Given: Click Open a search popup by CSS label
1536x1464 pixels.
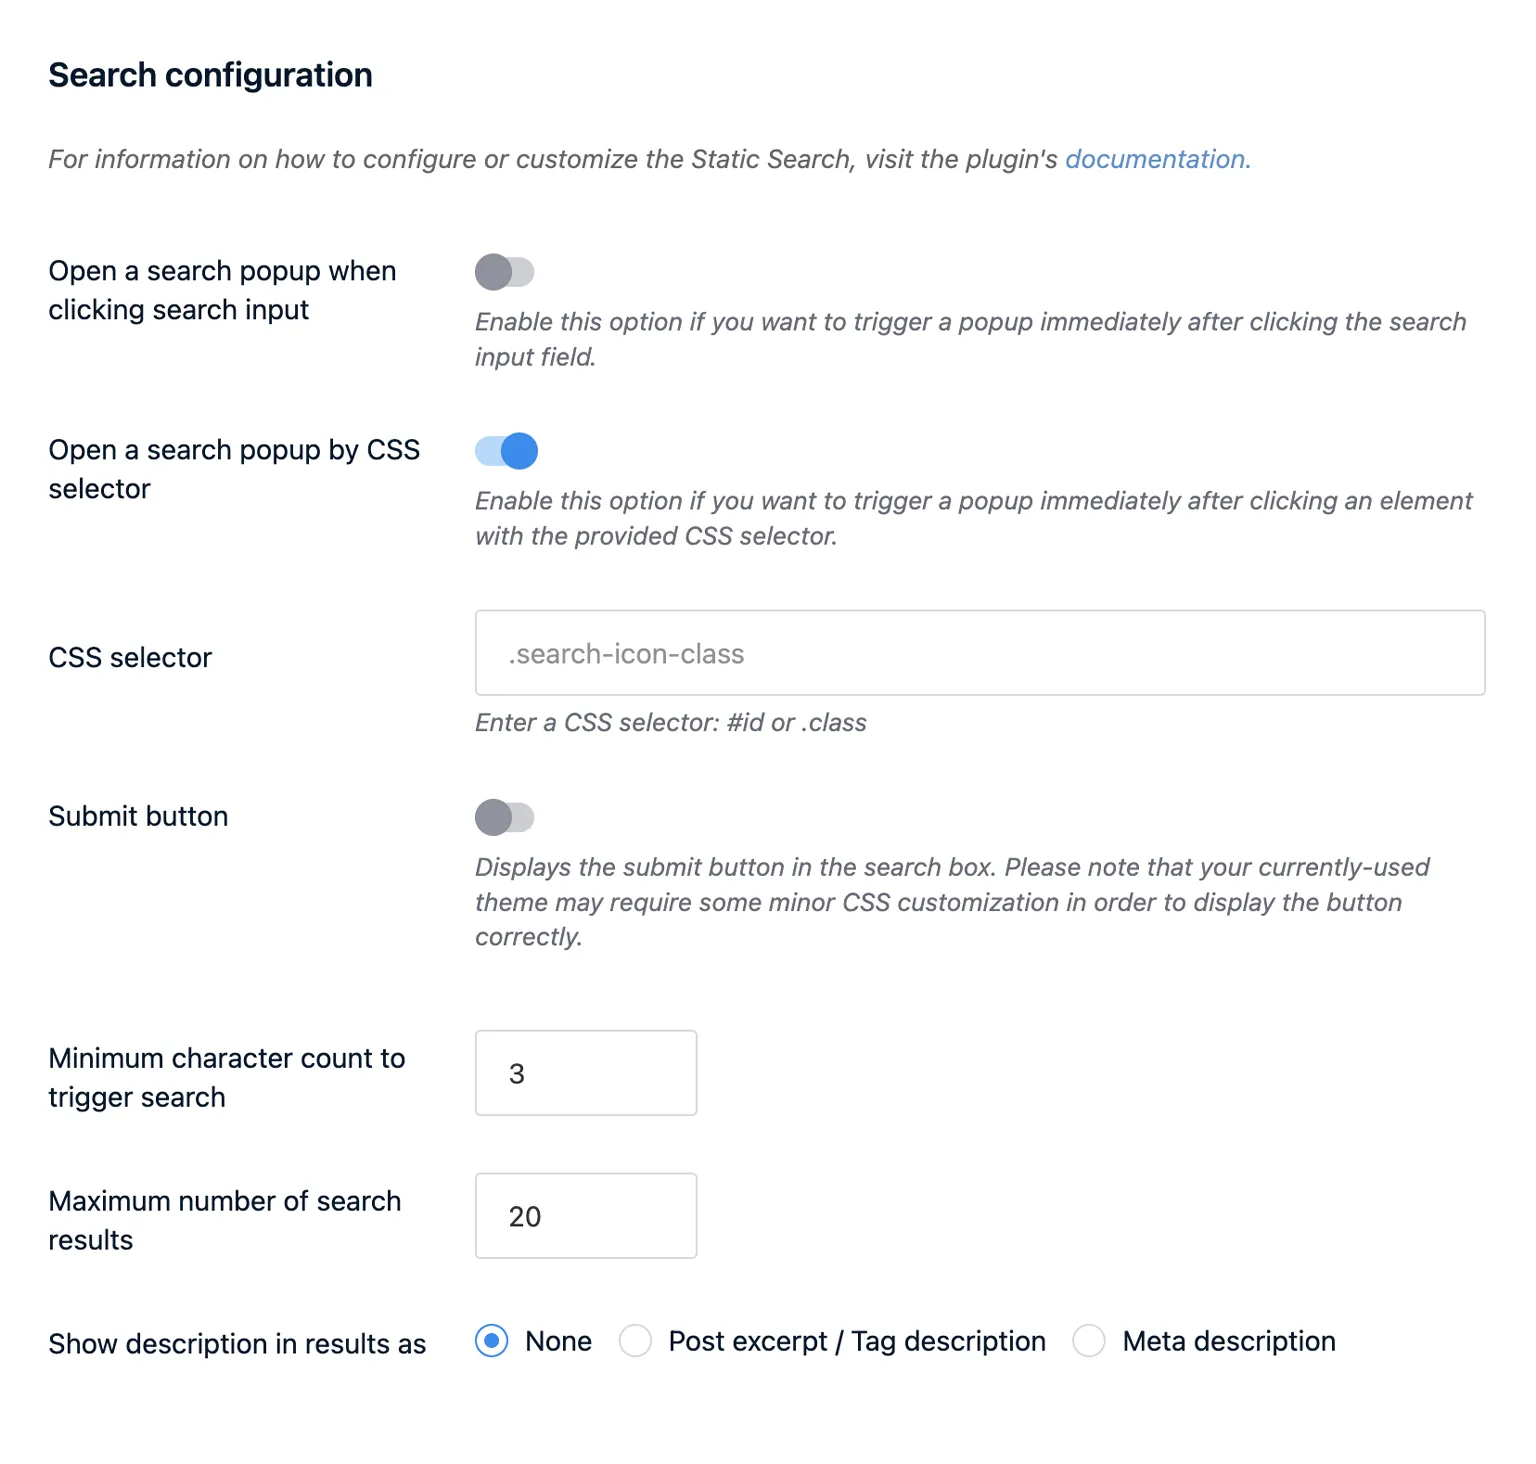Looking at the screenshot, I should [x=234, y=468].
